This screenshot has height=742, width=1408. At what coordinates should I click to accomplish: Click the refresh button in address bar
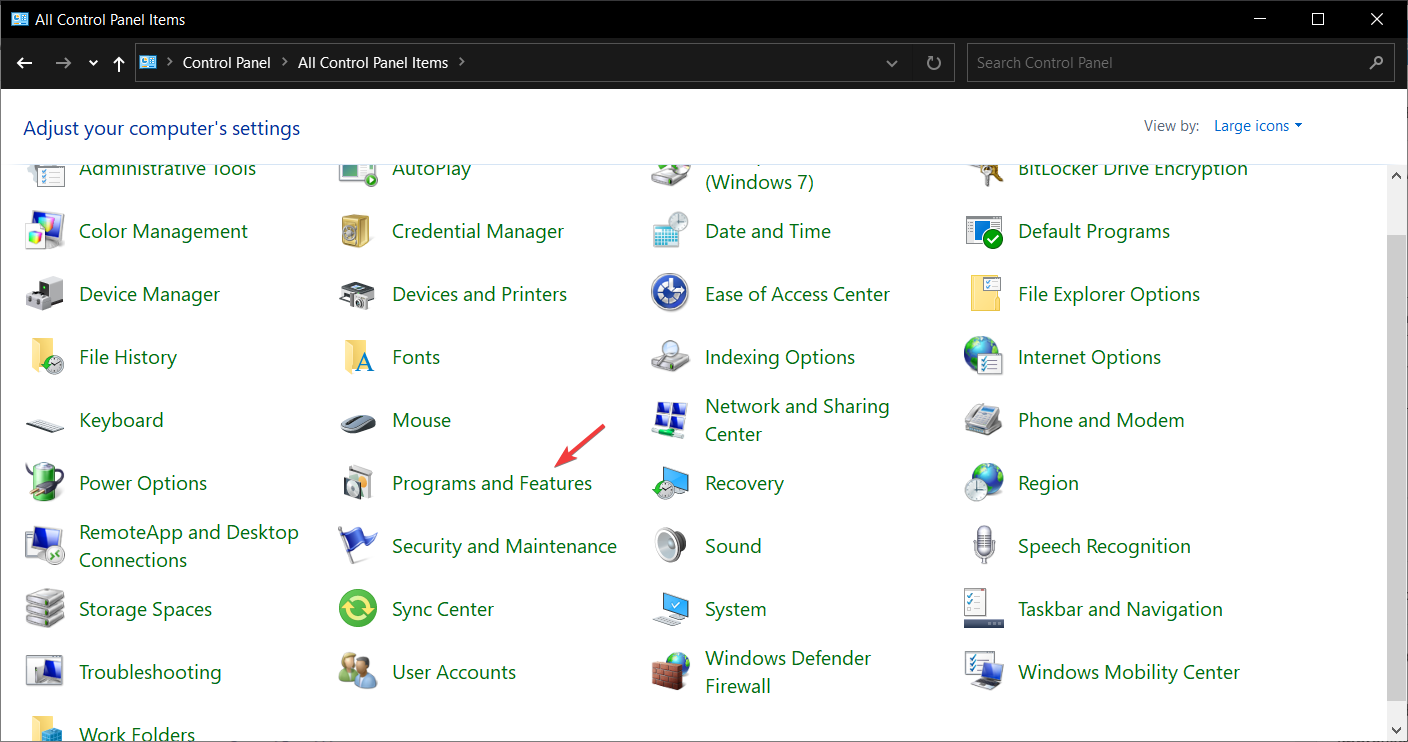click(934, 63)
